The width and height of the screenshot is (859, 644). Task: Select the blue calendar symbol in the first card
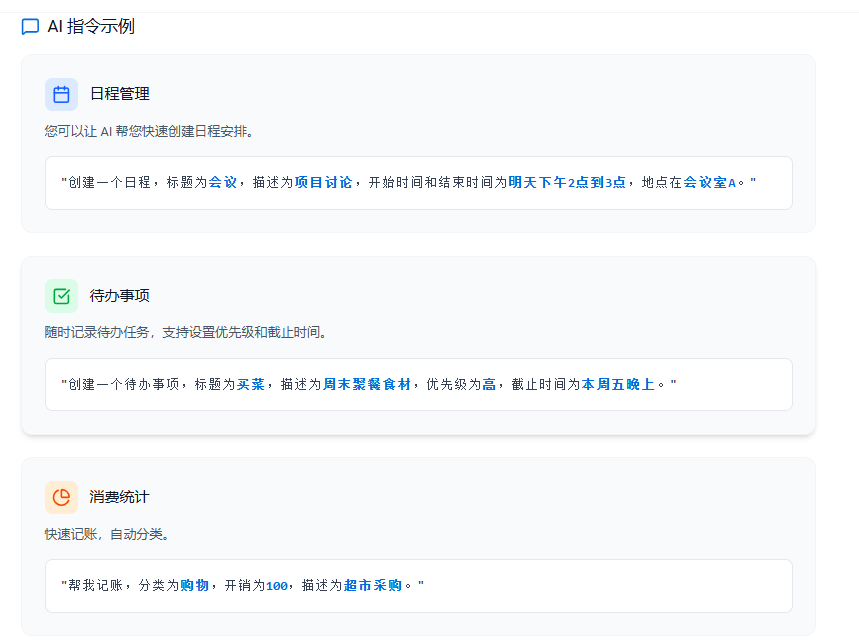click(x=61, y=93)
